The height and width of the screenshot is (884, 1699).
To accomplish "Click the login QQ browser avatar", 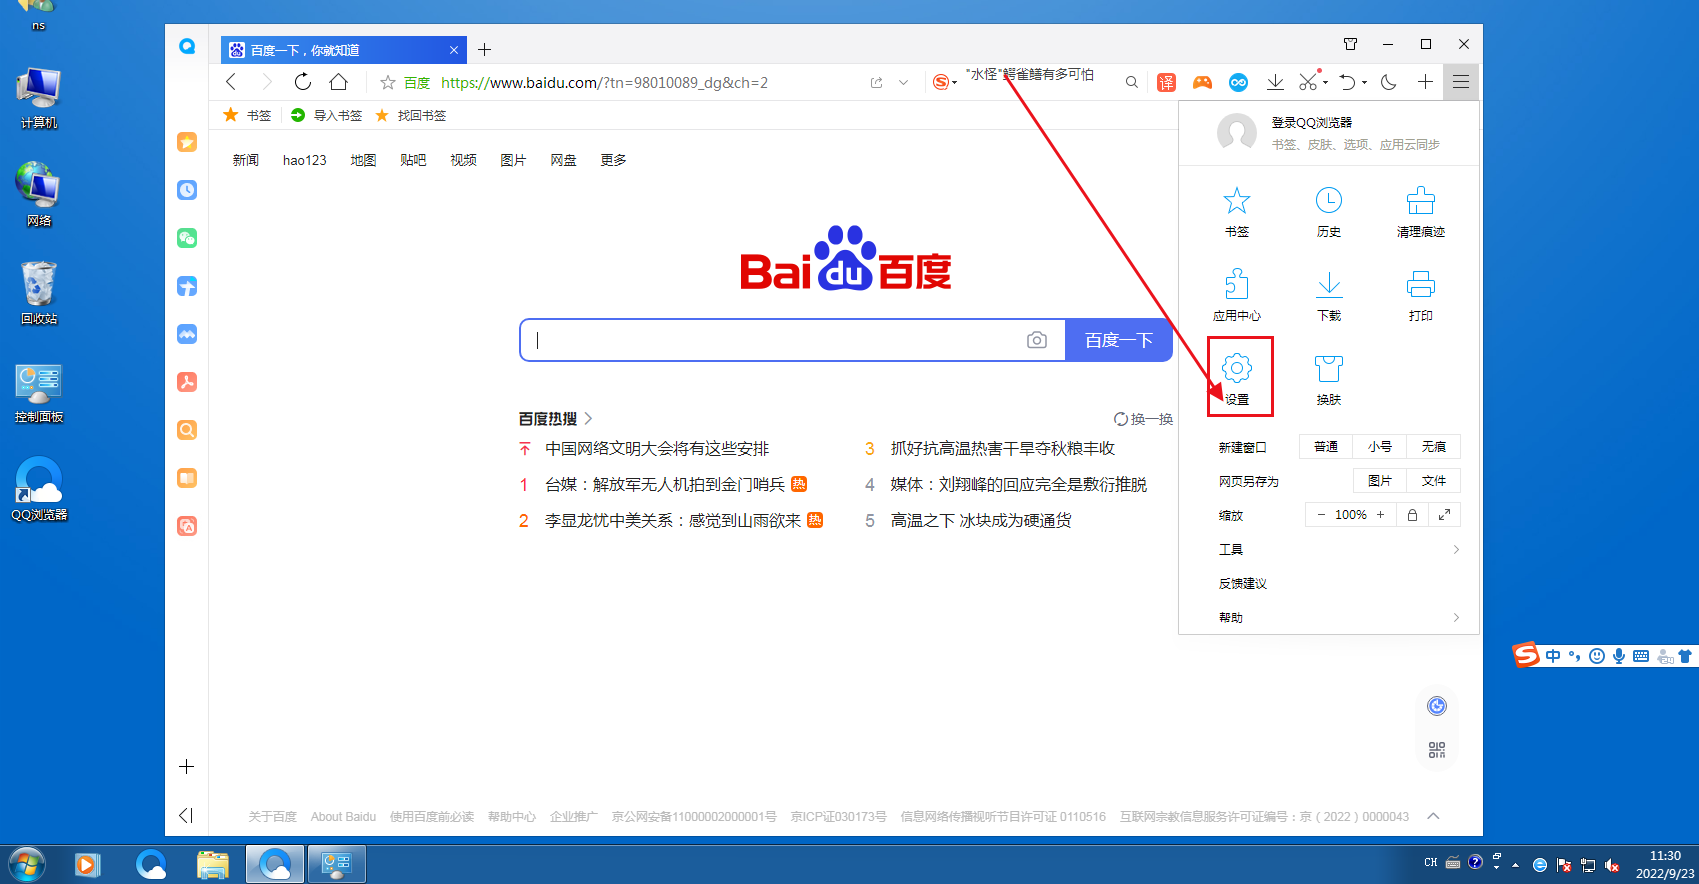I will (x=1237, y=132).
